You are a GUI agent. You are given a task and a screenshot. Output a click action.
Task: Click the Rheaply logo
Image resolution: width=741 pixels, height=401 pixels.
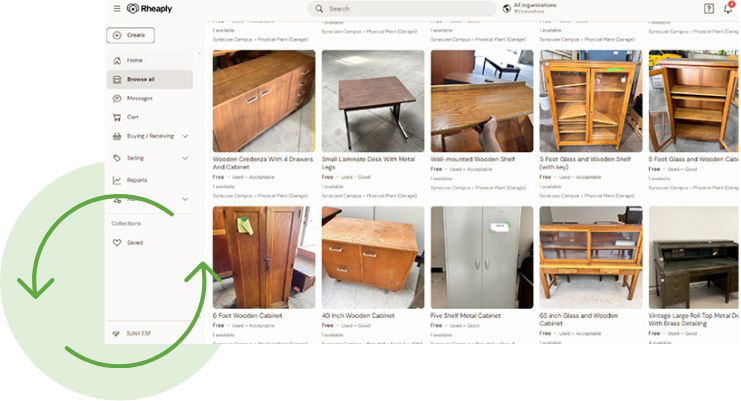(x=149, y=9)
